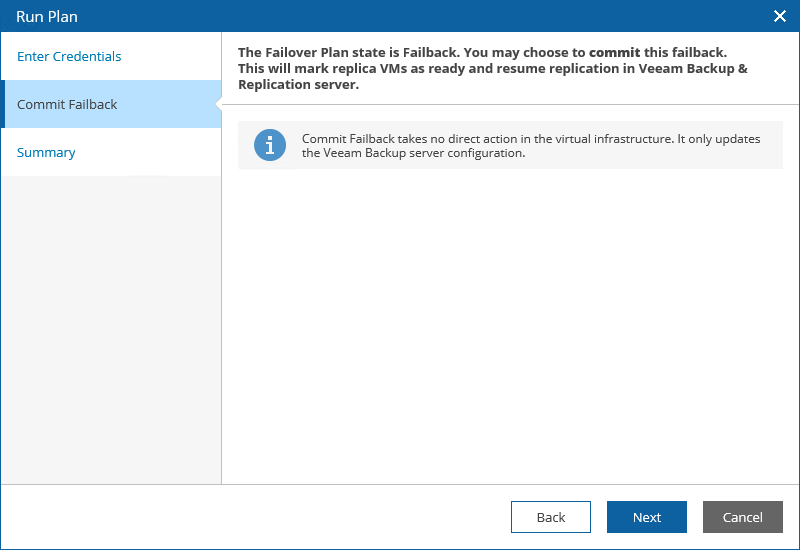The image size is (800, 550).
Task: Click the blue info icon
Action: point(270,145)
